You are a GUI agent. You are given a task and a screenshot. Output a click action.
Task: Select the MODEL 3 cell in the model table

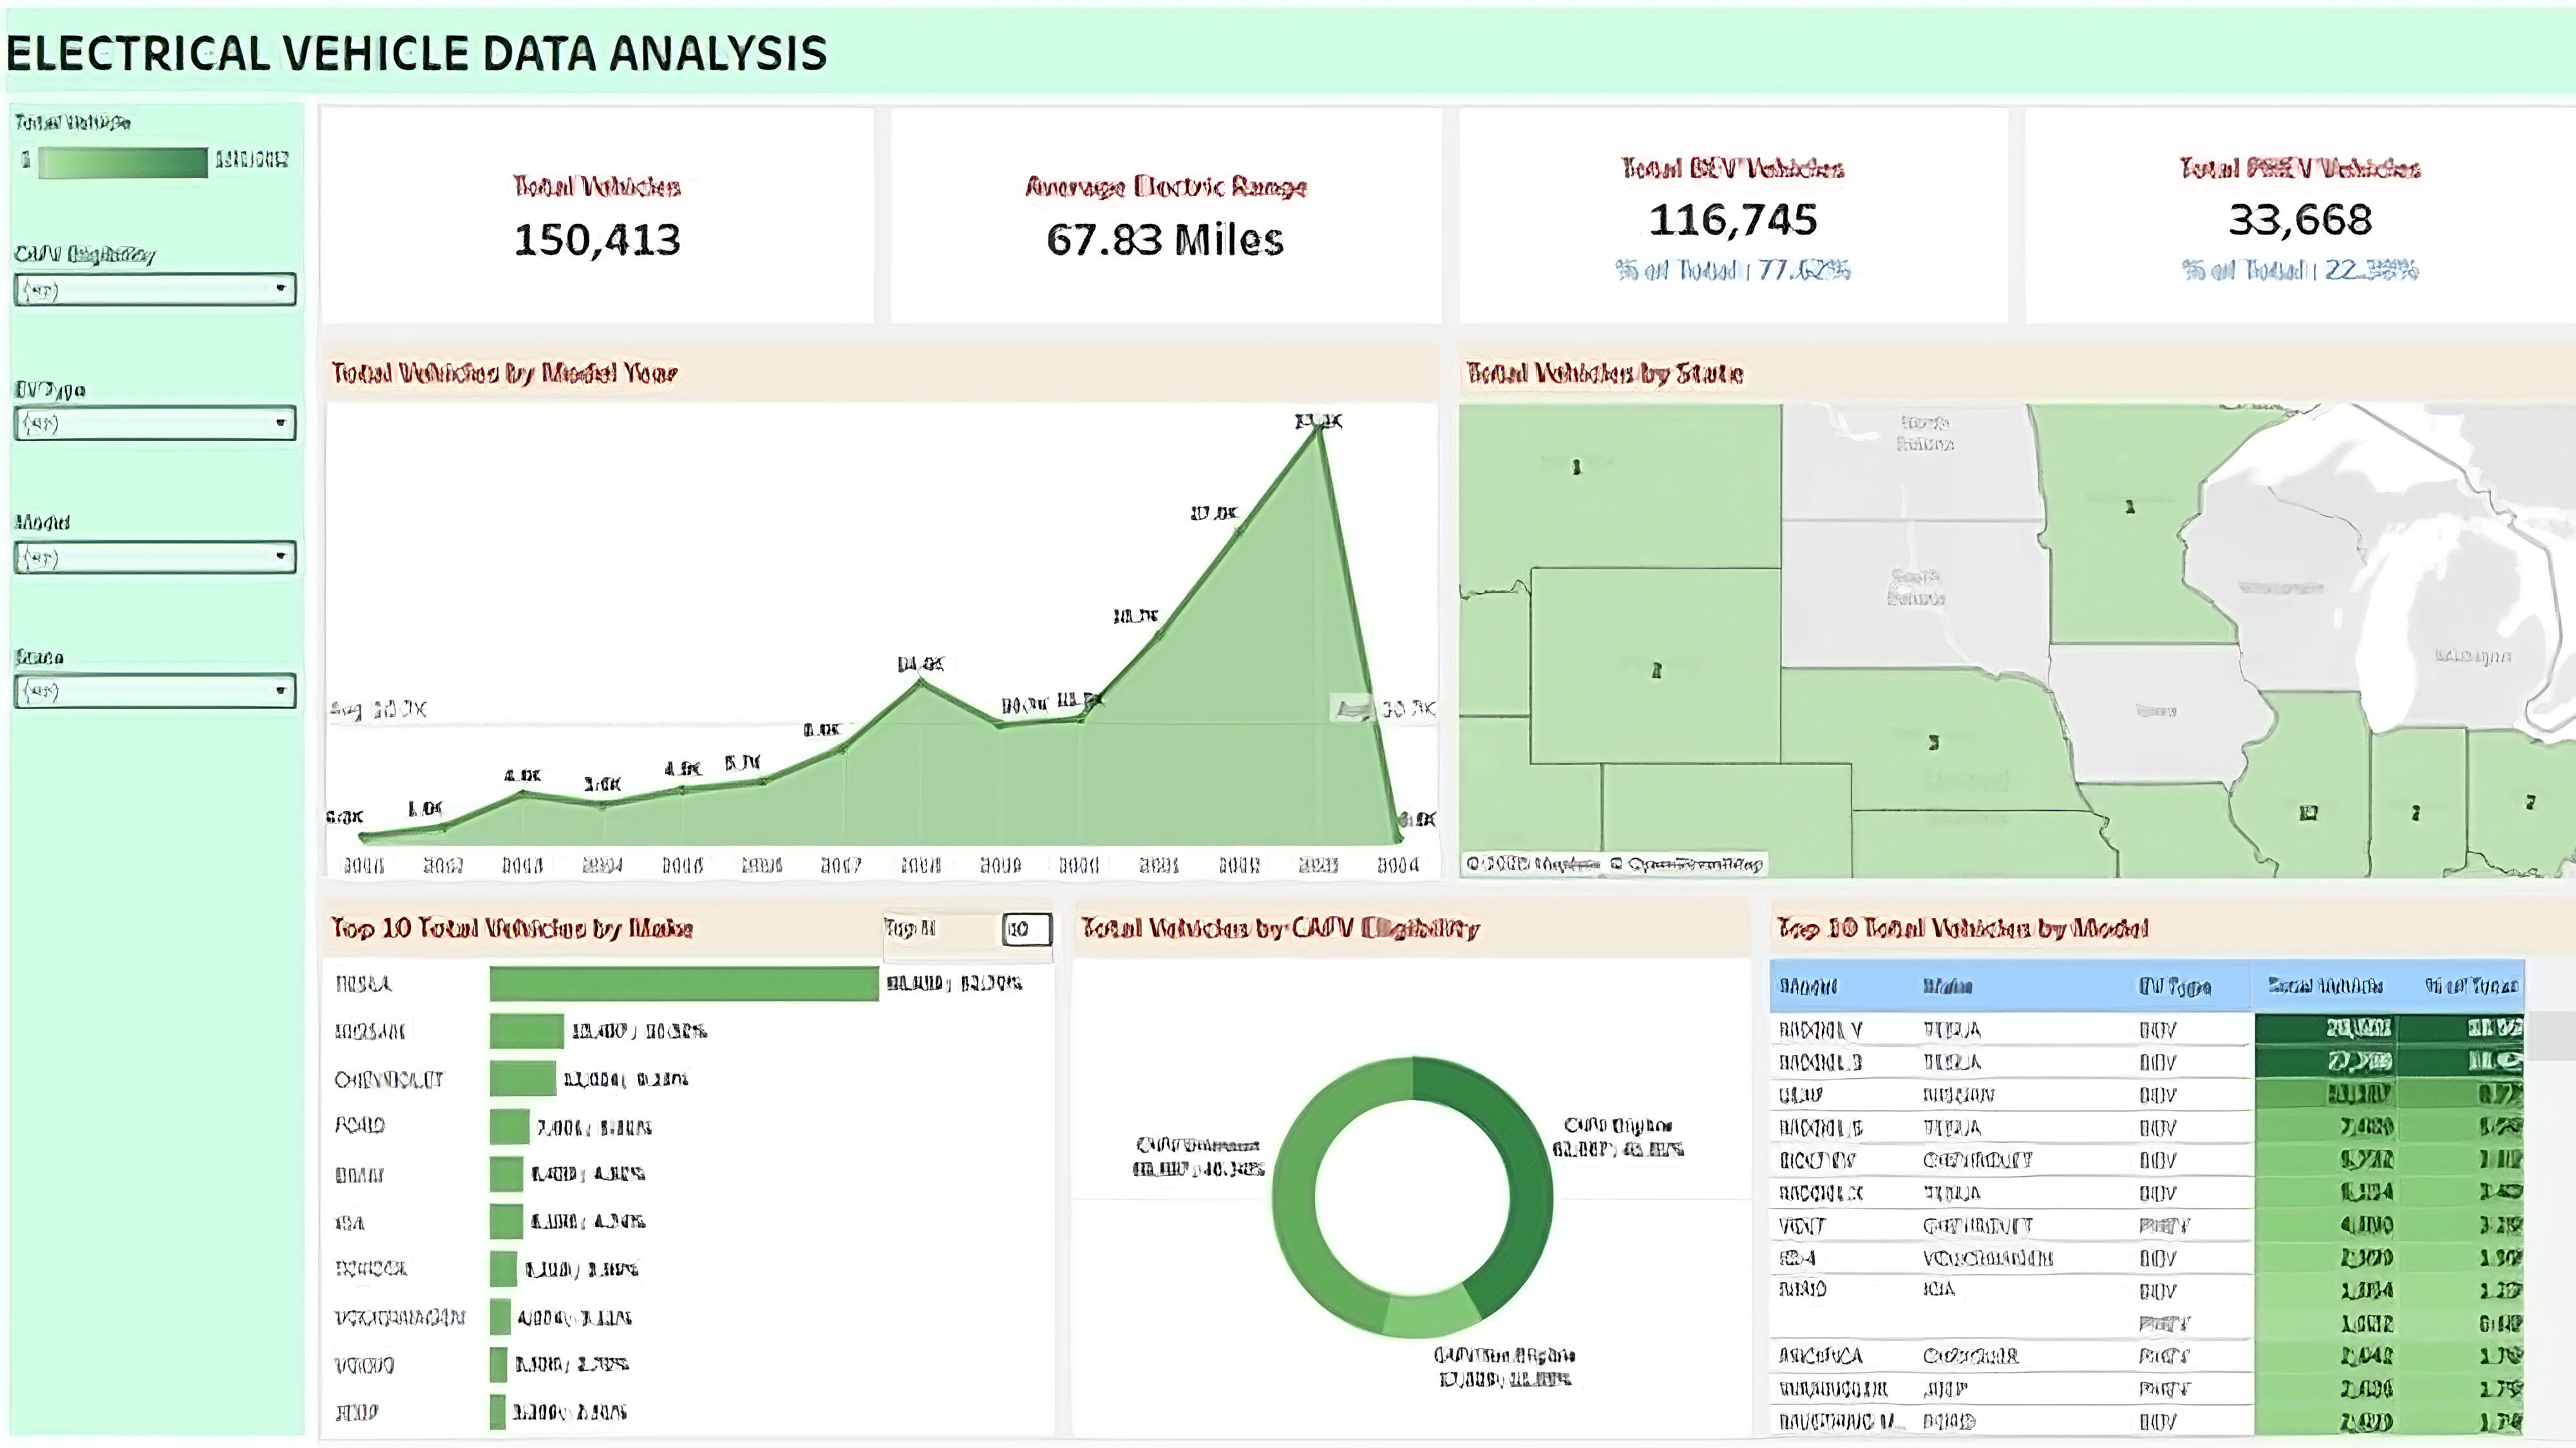[x=1820, y=1062]
